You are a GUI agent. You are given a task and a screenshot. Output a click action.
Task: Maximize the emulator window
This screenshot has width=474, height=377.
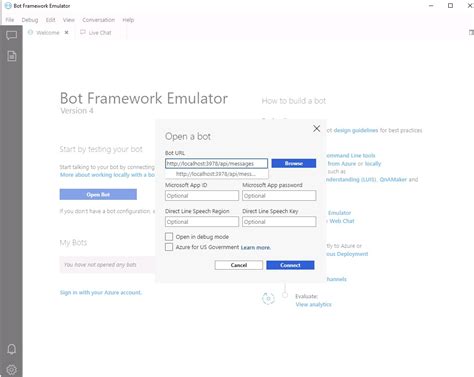coord(450,5)
